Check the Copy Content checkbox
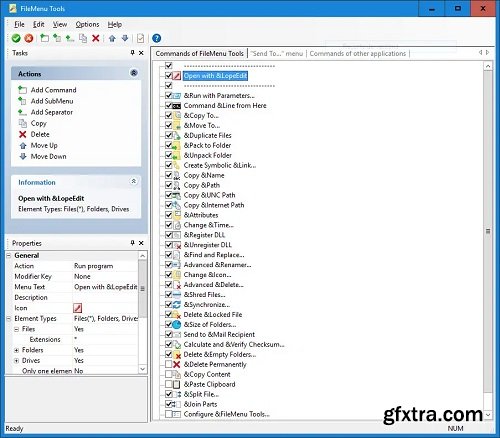The width and height of the screenshot is (500, 438). [169, 374]
